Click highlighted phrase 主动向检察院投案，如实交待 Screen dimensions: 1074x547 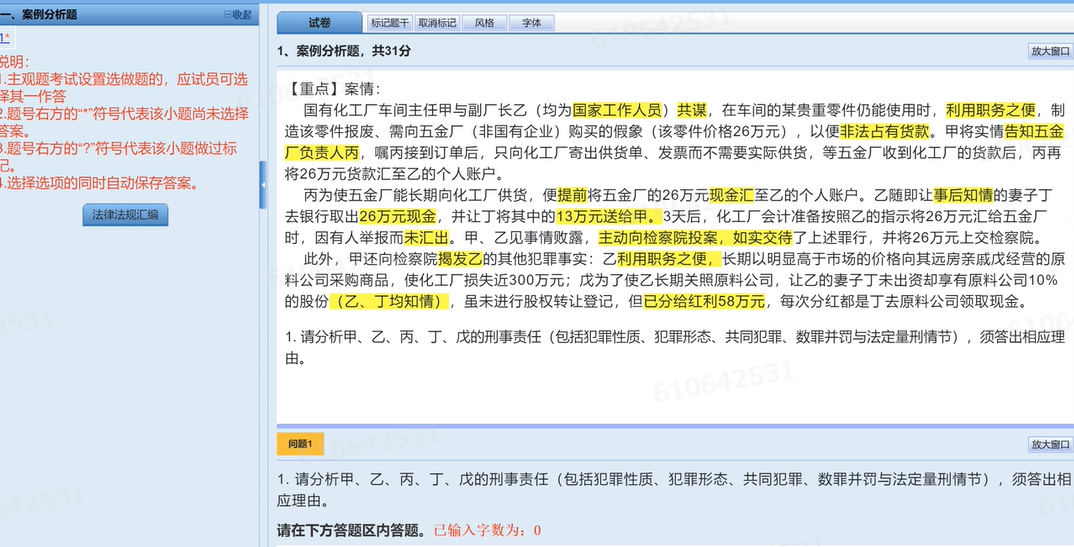point(695,238)
